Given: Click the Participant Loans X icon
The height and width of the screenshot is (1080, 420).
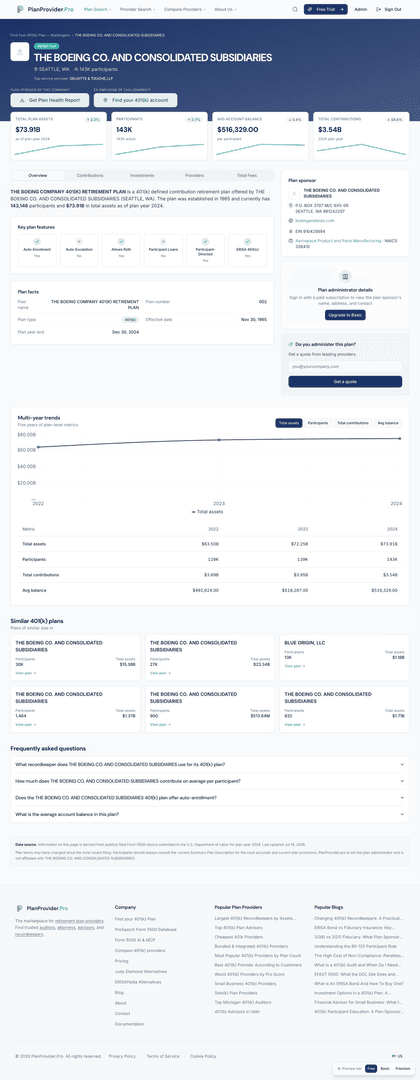Looking at the screenshot, I should (x=163, y=242).
